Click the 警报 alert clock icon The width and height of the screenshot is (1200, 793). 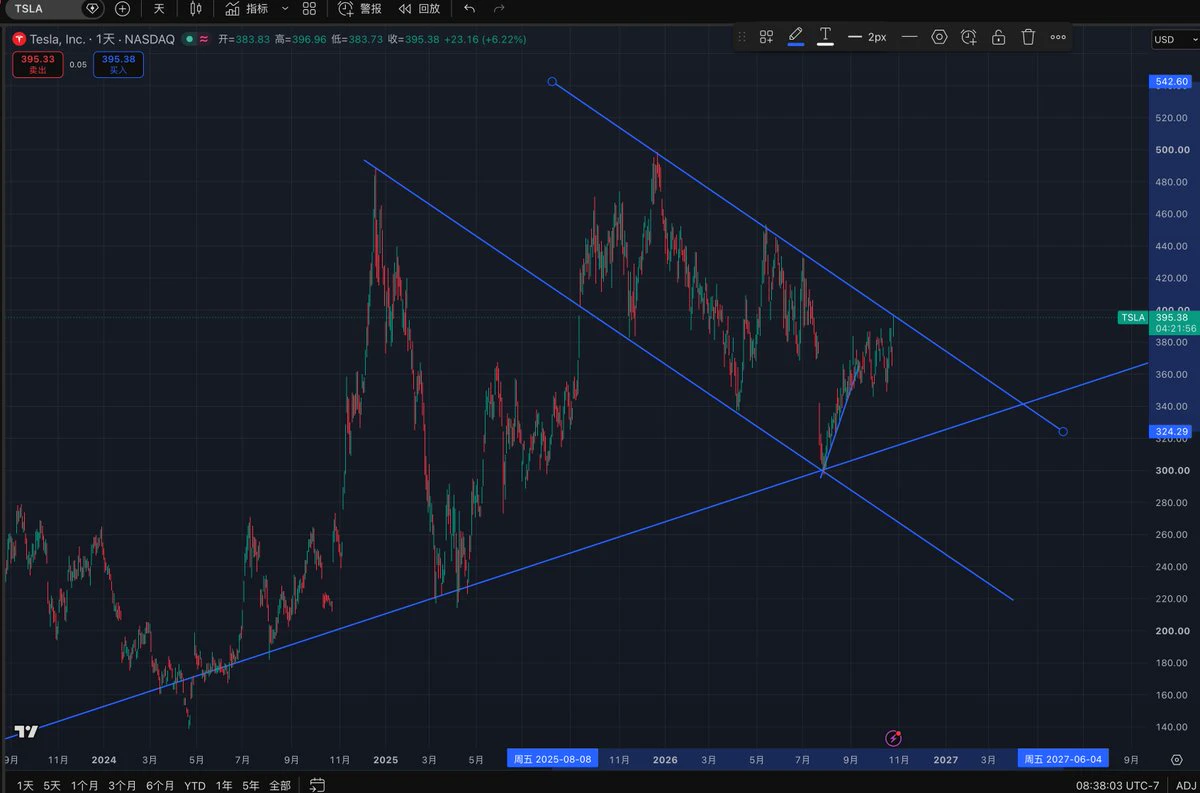click(346, 8)
